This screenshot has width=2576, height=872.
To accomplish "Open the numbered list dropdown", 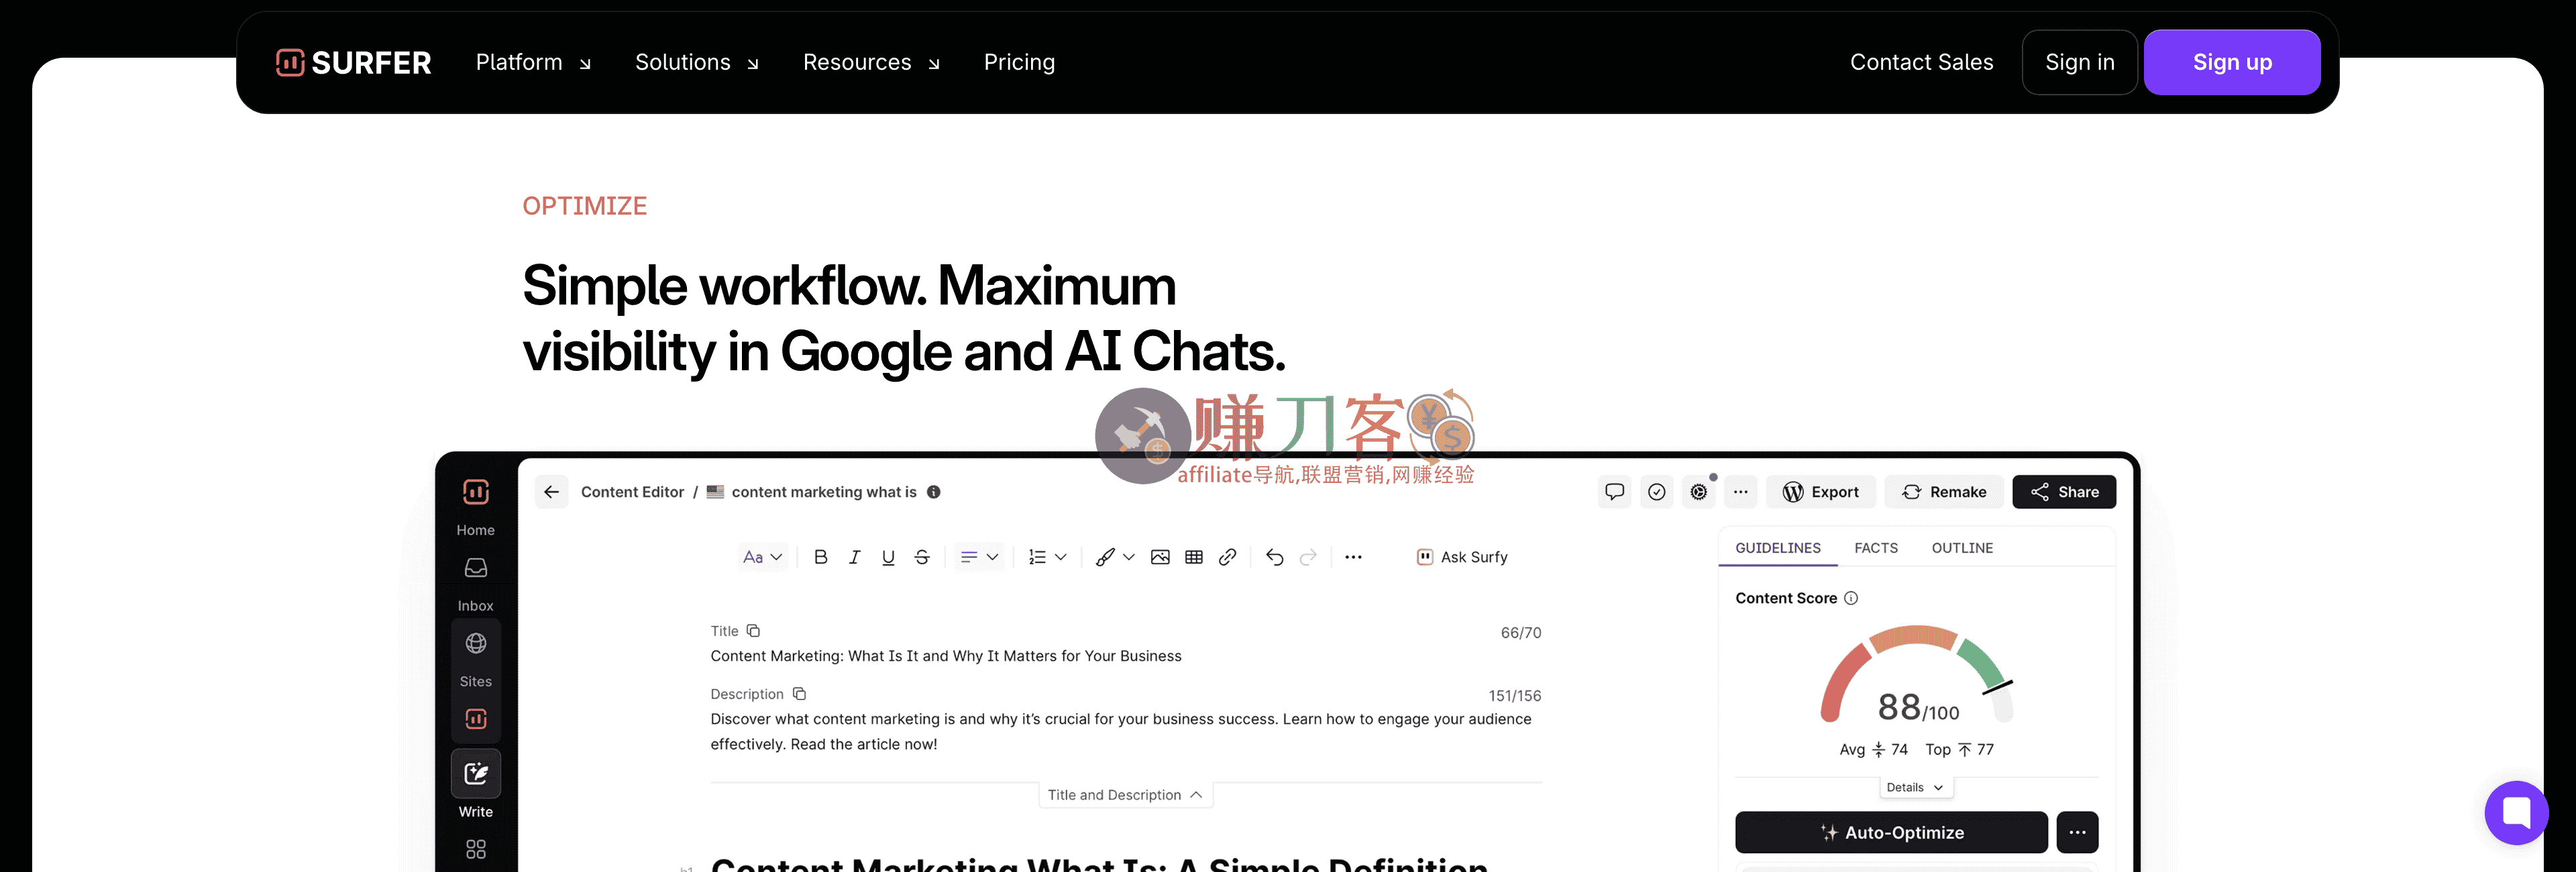I will 1047,557.
